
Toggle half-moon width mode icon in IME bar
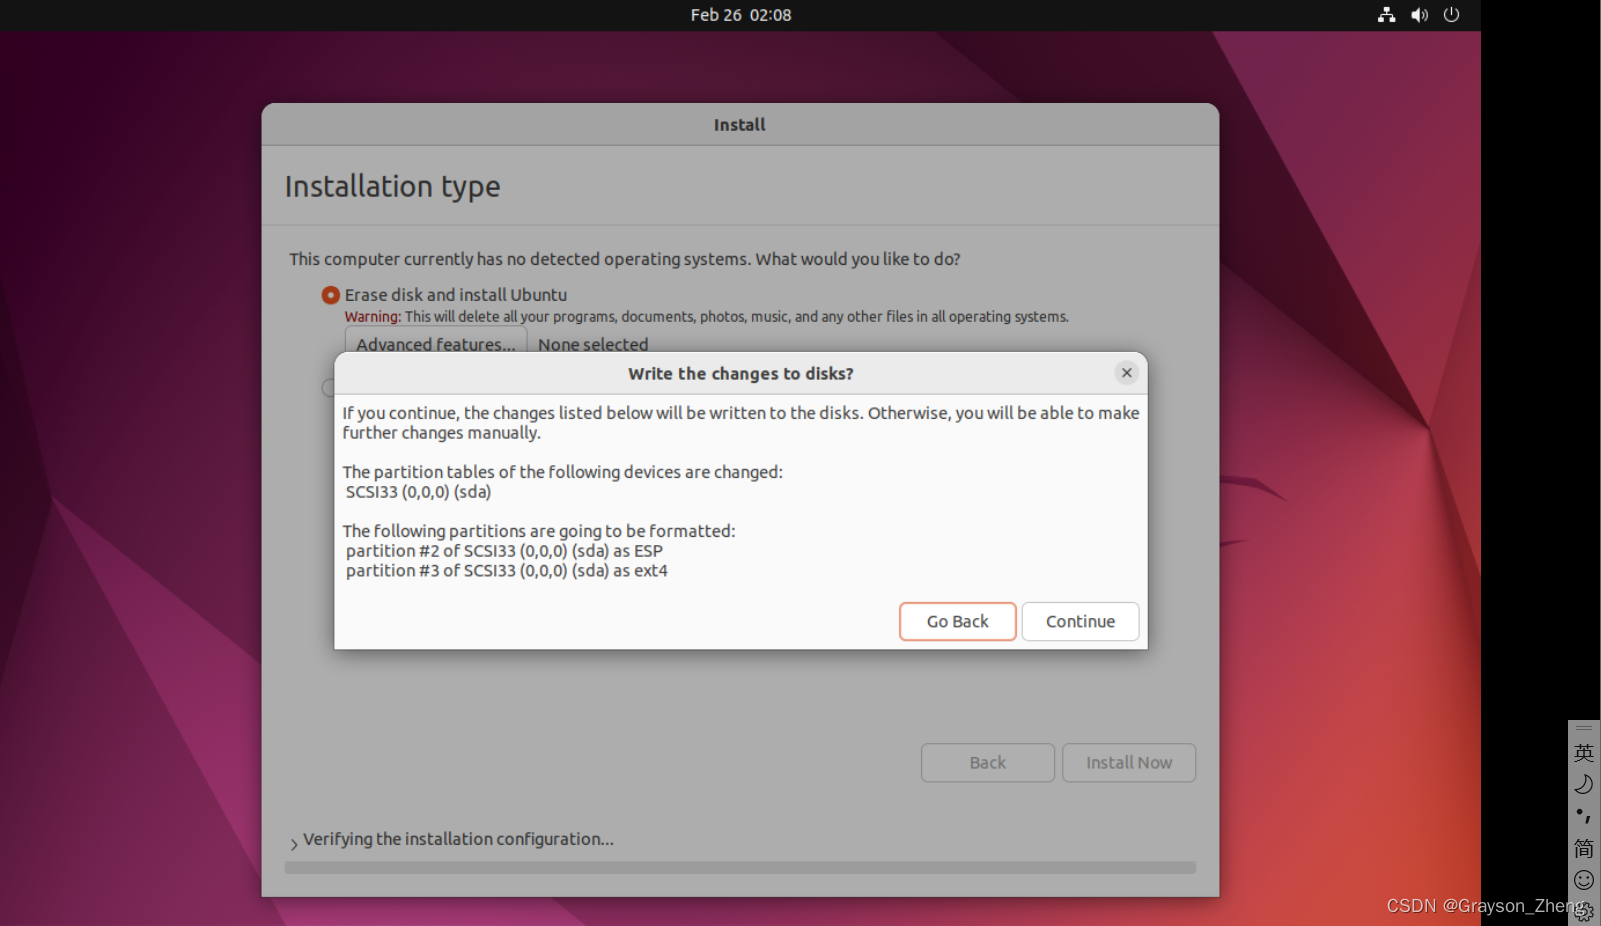(1584, 785)
